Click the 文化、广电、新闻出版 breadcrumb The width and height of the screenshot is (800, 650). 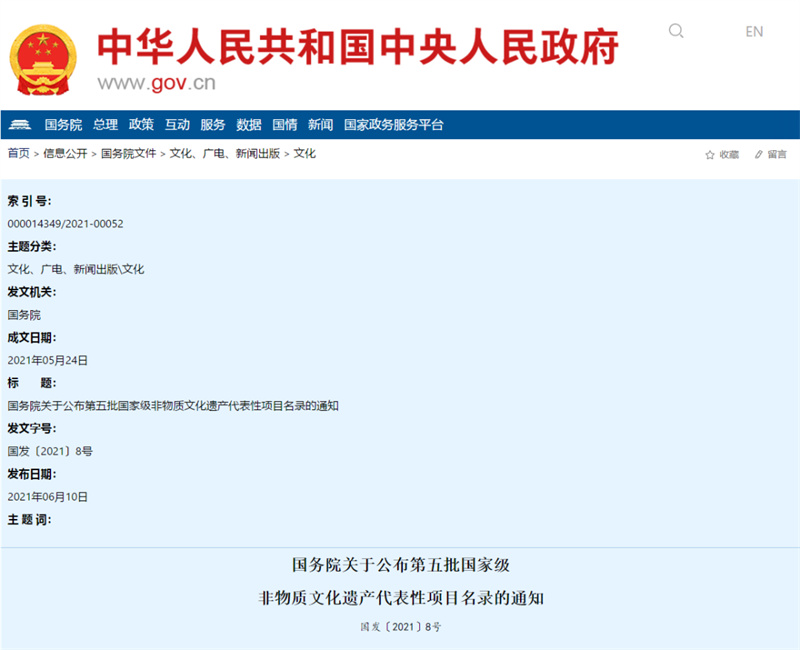[224, 154]
